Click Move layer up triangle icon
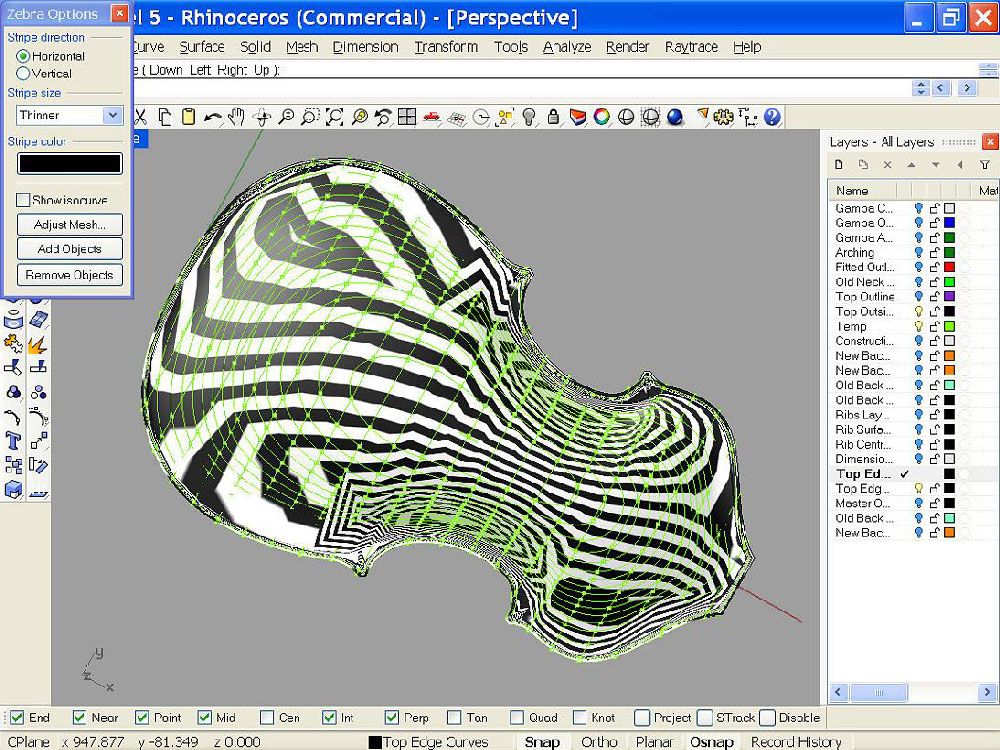1000x750 pixels. (911, 165)
